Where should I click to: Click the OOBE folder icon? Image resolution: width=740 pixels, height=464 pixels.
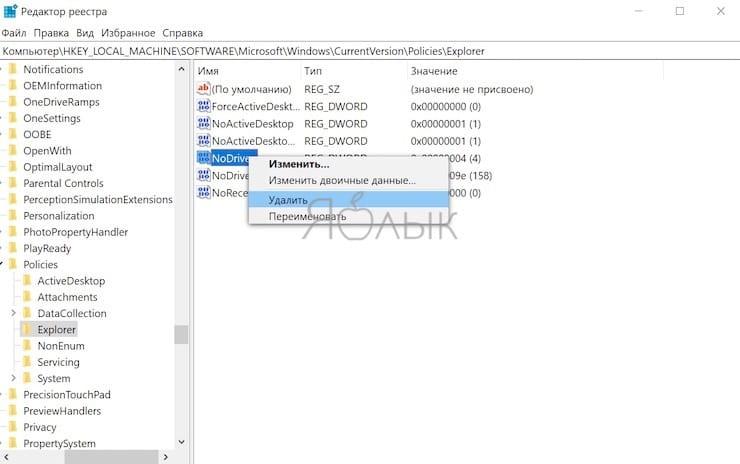tap(13, 134)
